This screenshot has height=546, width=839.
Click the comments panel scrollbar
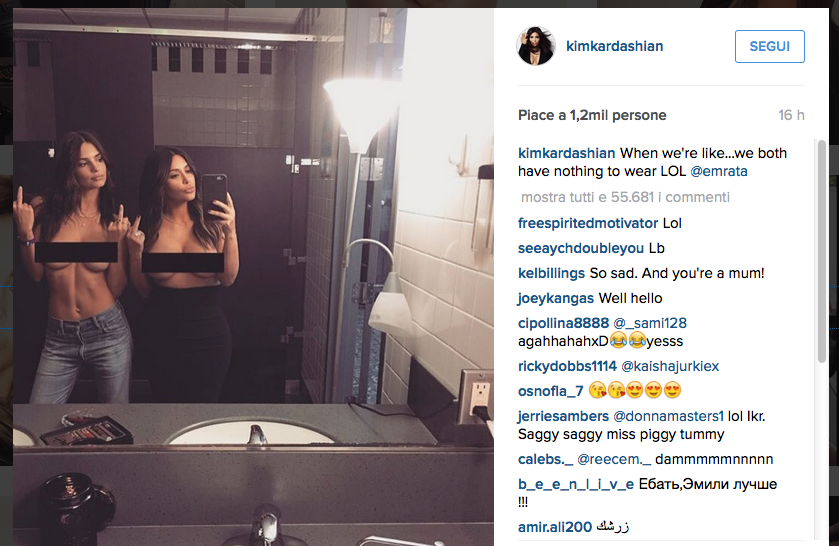822,252
